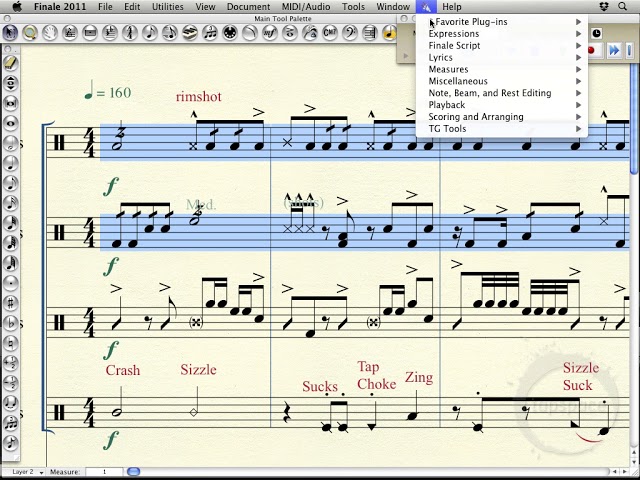
Task: Select the Zoom magnifier tool
Action: click(x=30, y=33)
